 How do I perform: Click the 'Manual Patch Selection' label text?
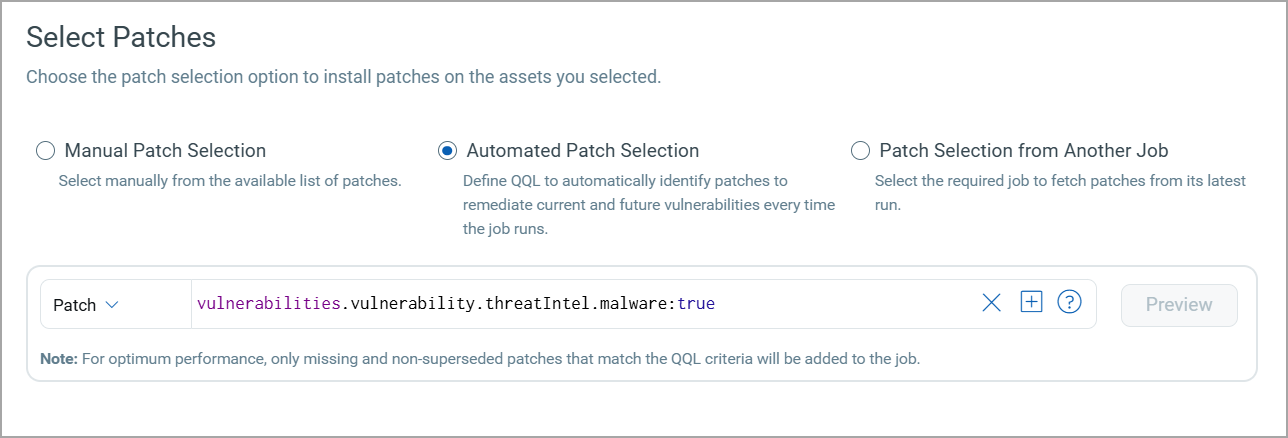tap(165, 151)
